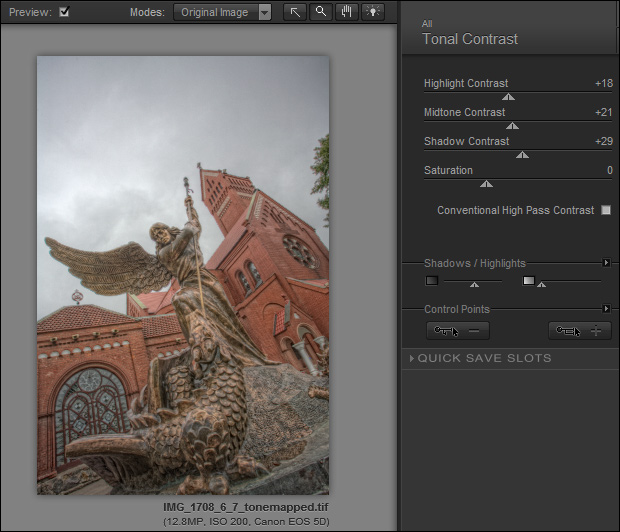This screenshot has height=532, width=620.
Task: Click the add control point button
Action: point(580,330)
